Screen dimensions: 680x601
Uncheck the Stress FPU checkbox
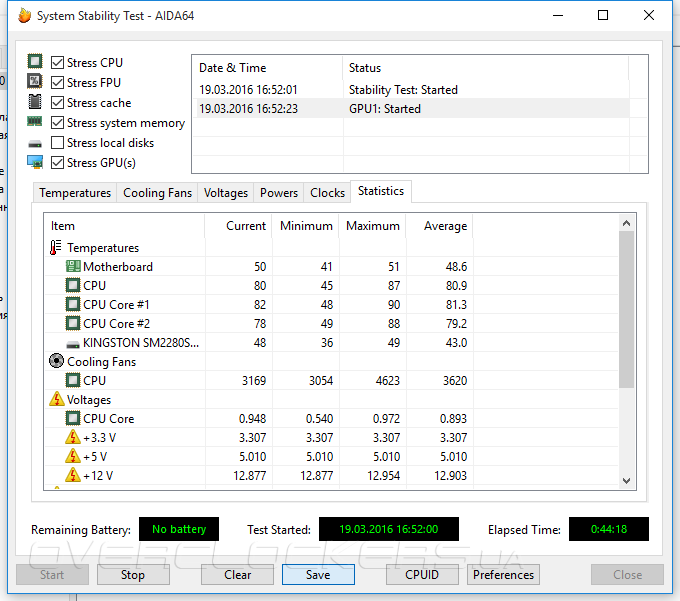point(57,82)
